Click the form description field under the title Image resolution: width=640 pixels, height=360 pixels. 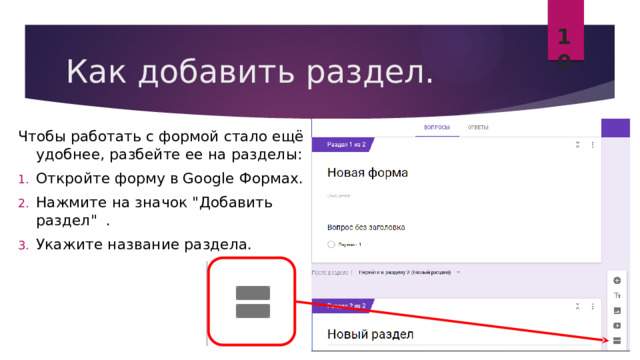pos(339,196)
